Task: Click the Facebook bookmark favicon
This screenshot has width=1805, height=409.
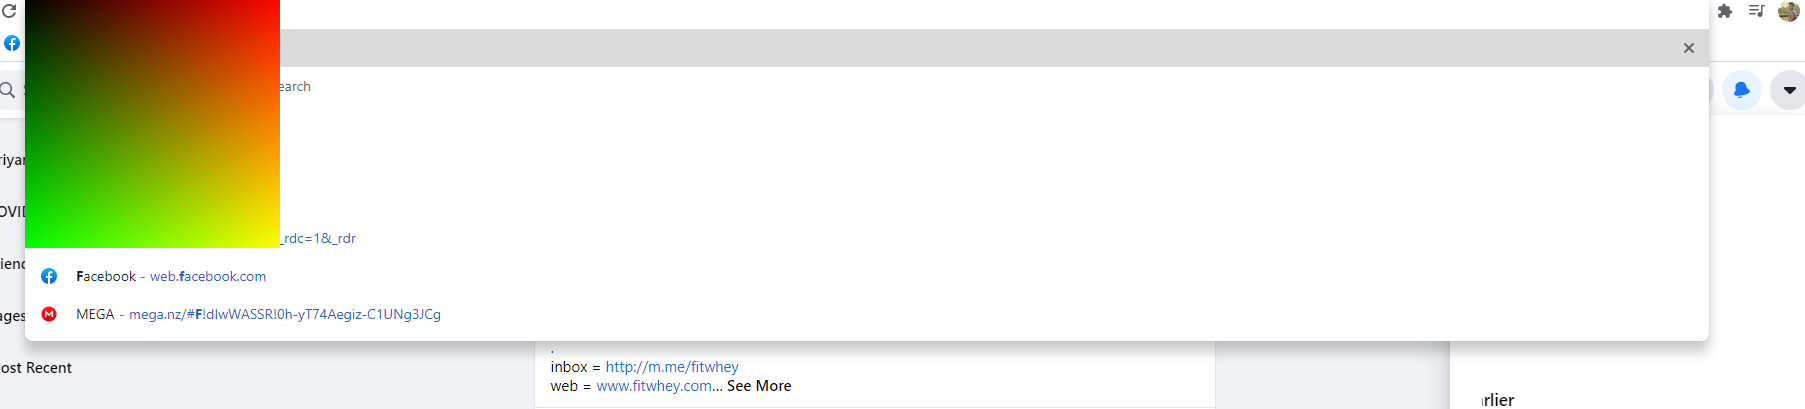Action: click(12, 43)
